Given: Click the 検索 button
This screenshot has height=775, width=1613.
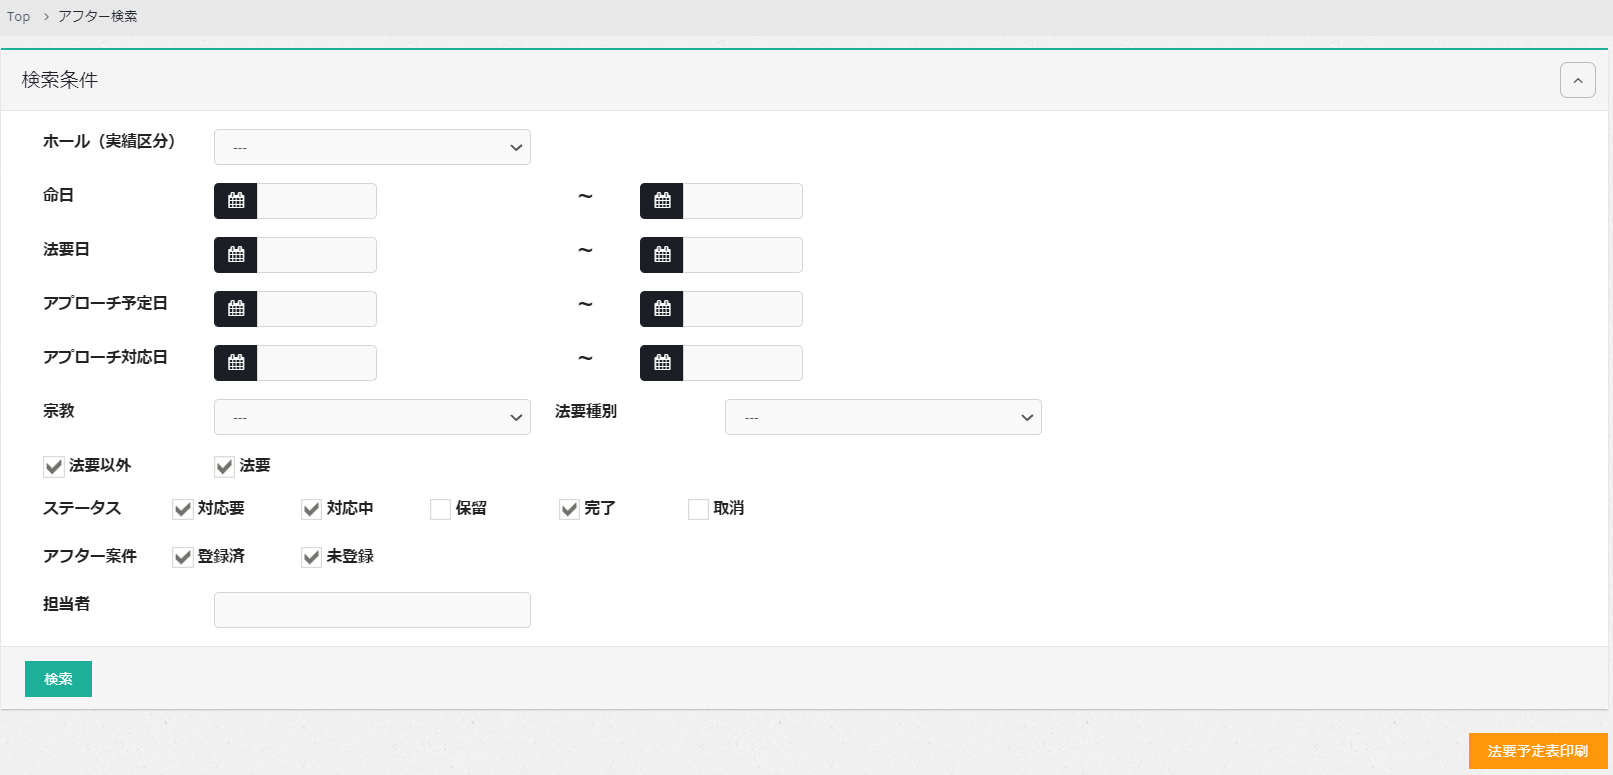Looking at the screenshot, I should tap(58, 679).
